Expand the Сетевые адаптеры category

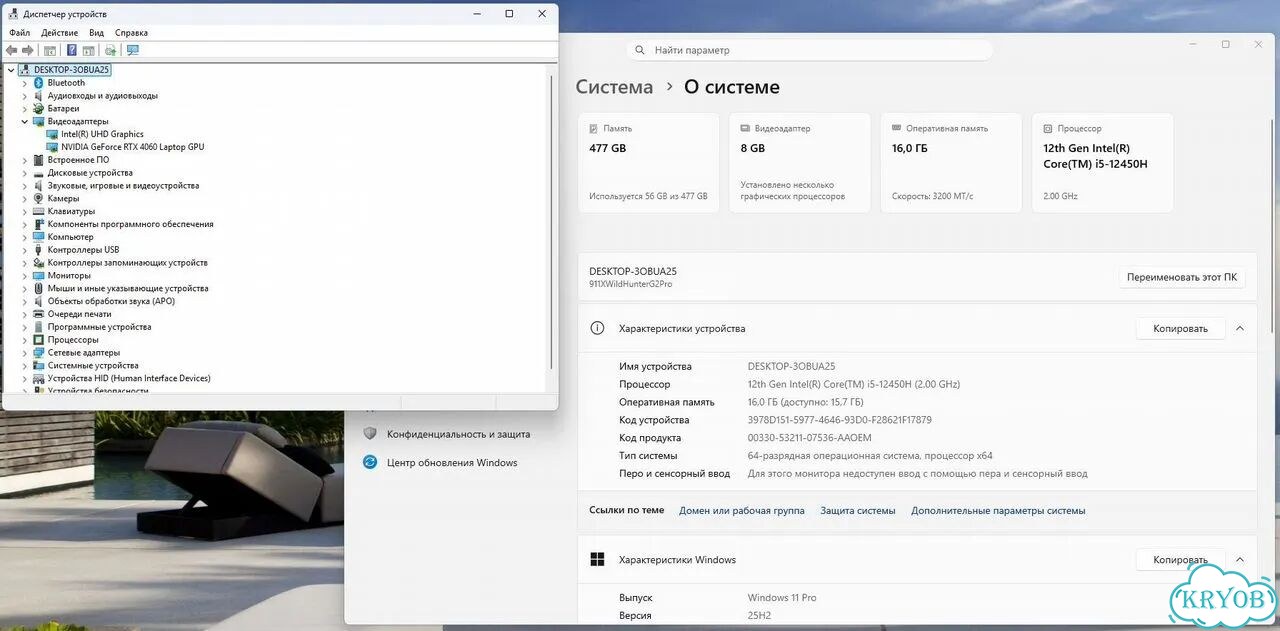[25, 353]
